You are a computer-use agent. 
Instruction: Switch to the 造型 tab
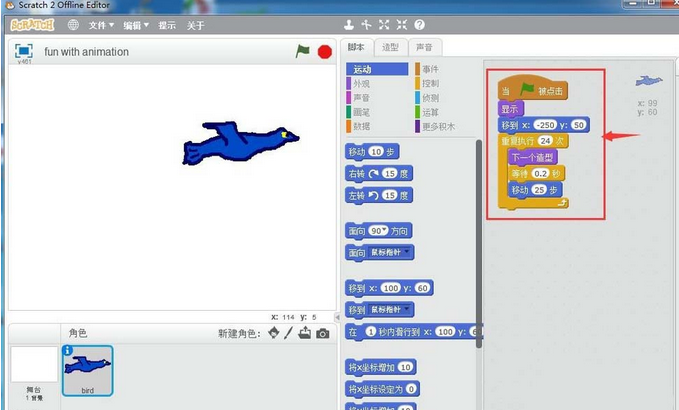391,47
